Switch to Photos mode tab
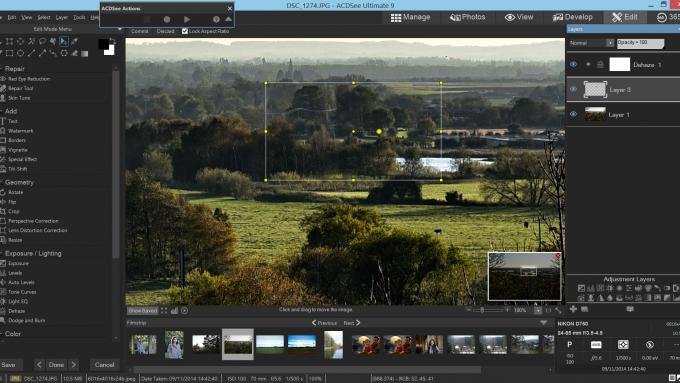The width and height of the screenshot is (680, 383). point(468,17)
